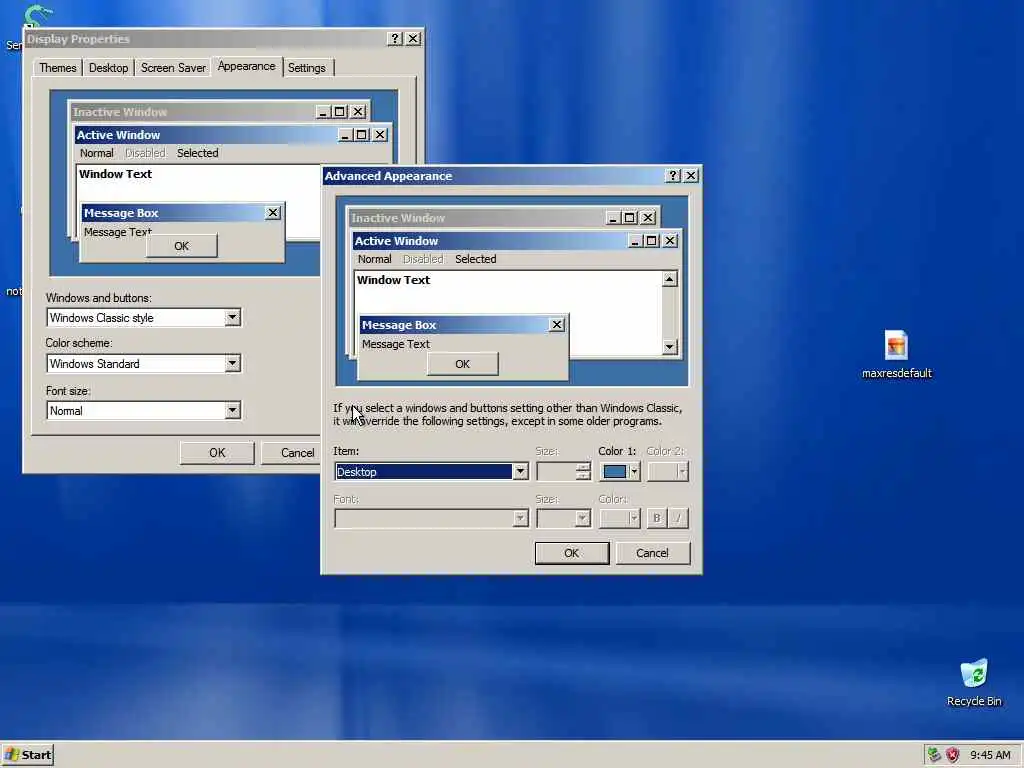Open the Settings tab
1024x768 pixels.
pos(306,68)
